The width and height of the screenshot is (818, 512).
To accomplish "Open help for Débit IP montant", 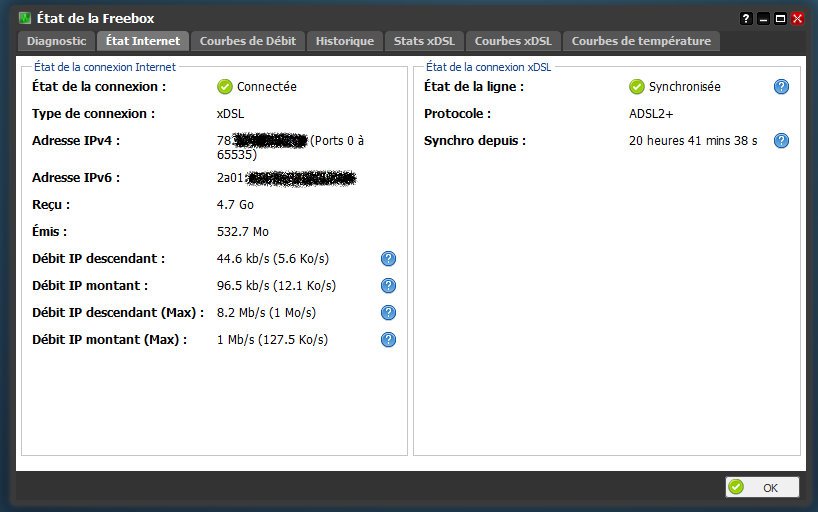I will pyautogui.click(x=388, y=285).
